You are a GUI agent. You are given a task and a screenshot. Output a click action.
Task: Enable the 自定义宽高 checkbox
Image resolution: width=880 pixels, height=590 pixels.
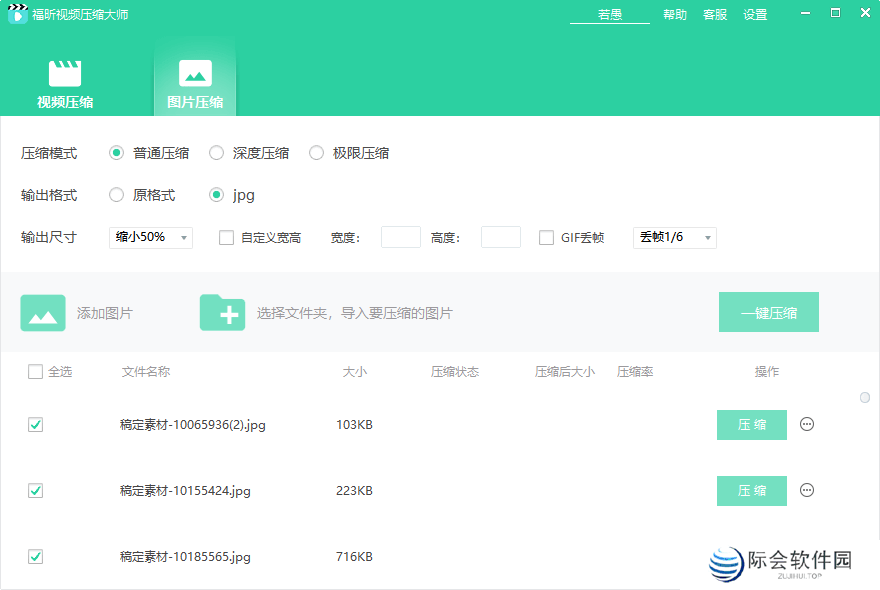(x=225, y=237)
